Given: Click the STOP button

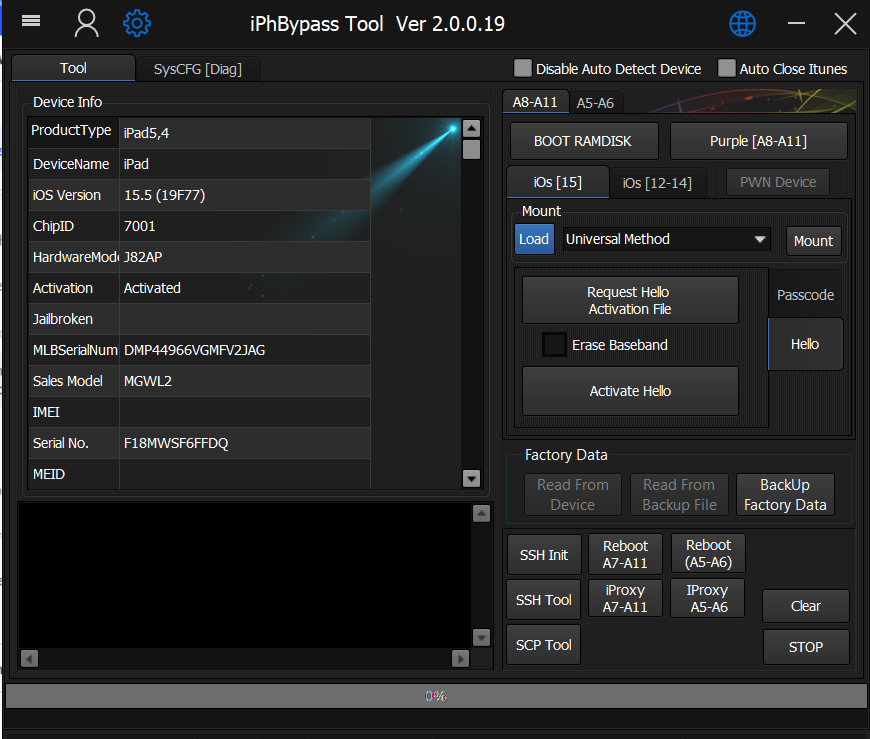Looking at the screenshot, I should tap(806, 647).
